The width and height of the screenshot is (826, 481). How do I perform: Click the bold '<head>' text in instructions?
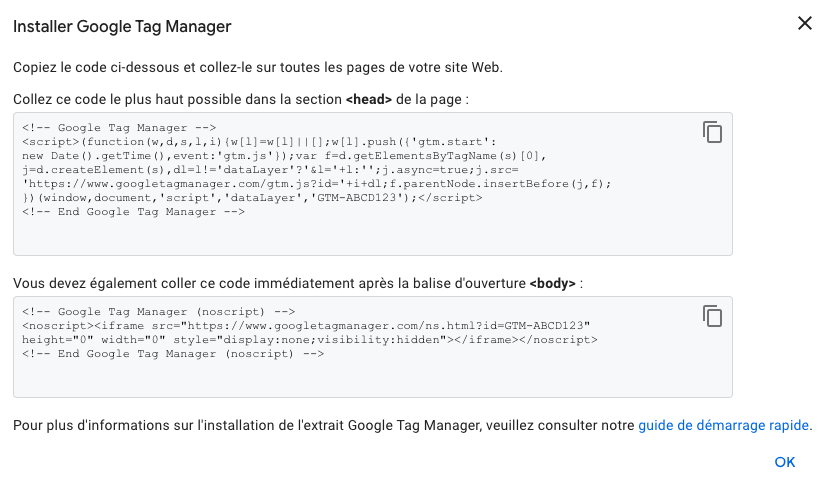(368, 99)
